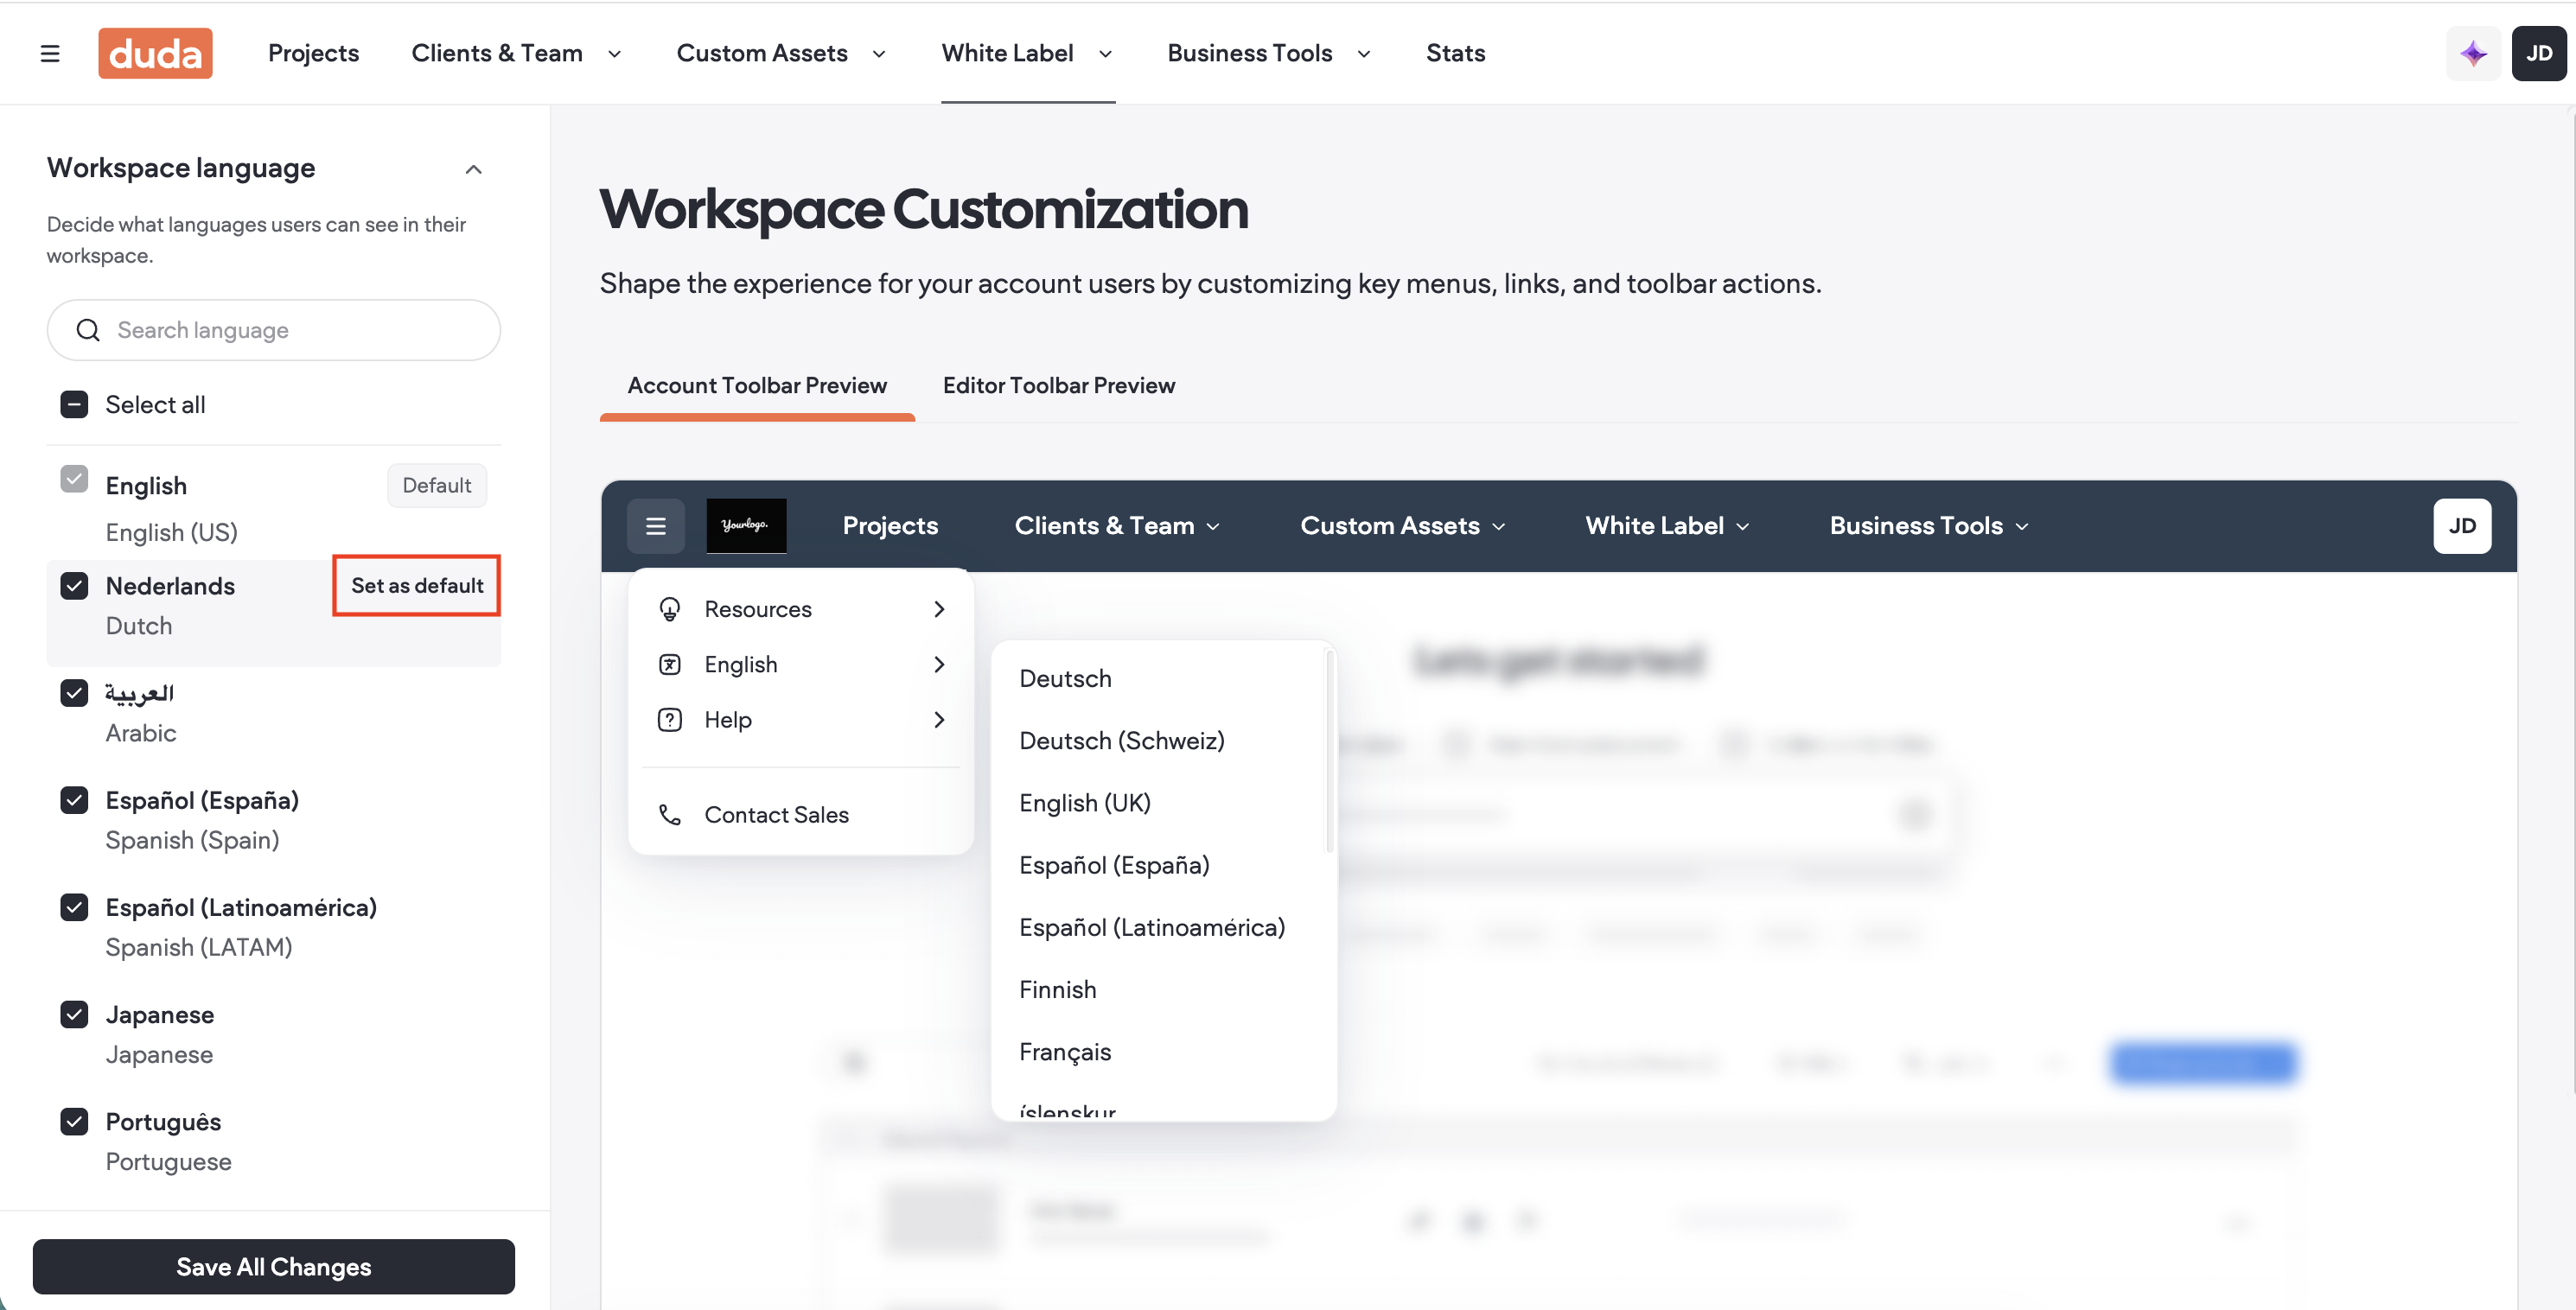2576x1310 pixels.
Task: Choose English (UK) from language list
Action: click(x=1085, y=803)
